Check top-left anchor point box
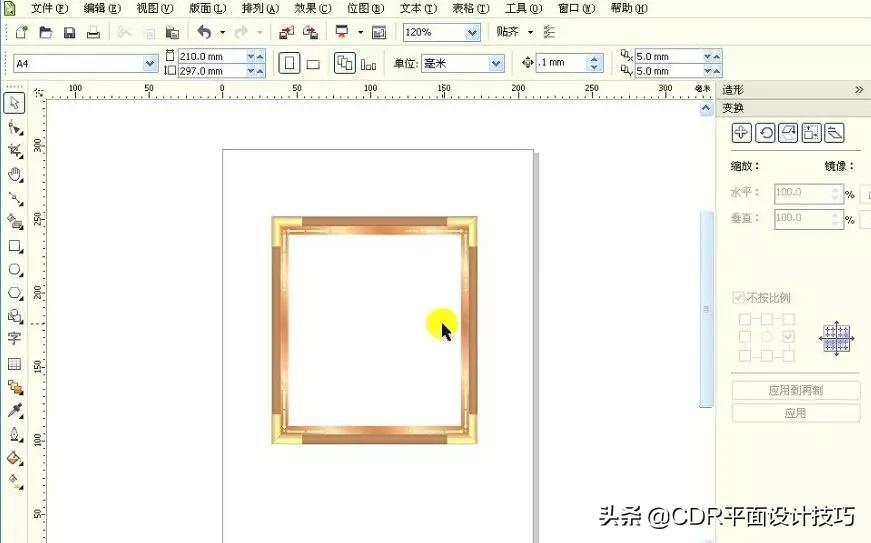Viewport: 871px width, 543px height. (745, 319)
